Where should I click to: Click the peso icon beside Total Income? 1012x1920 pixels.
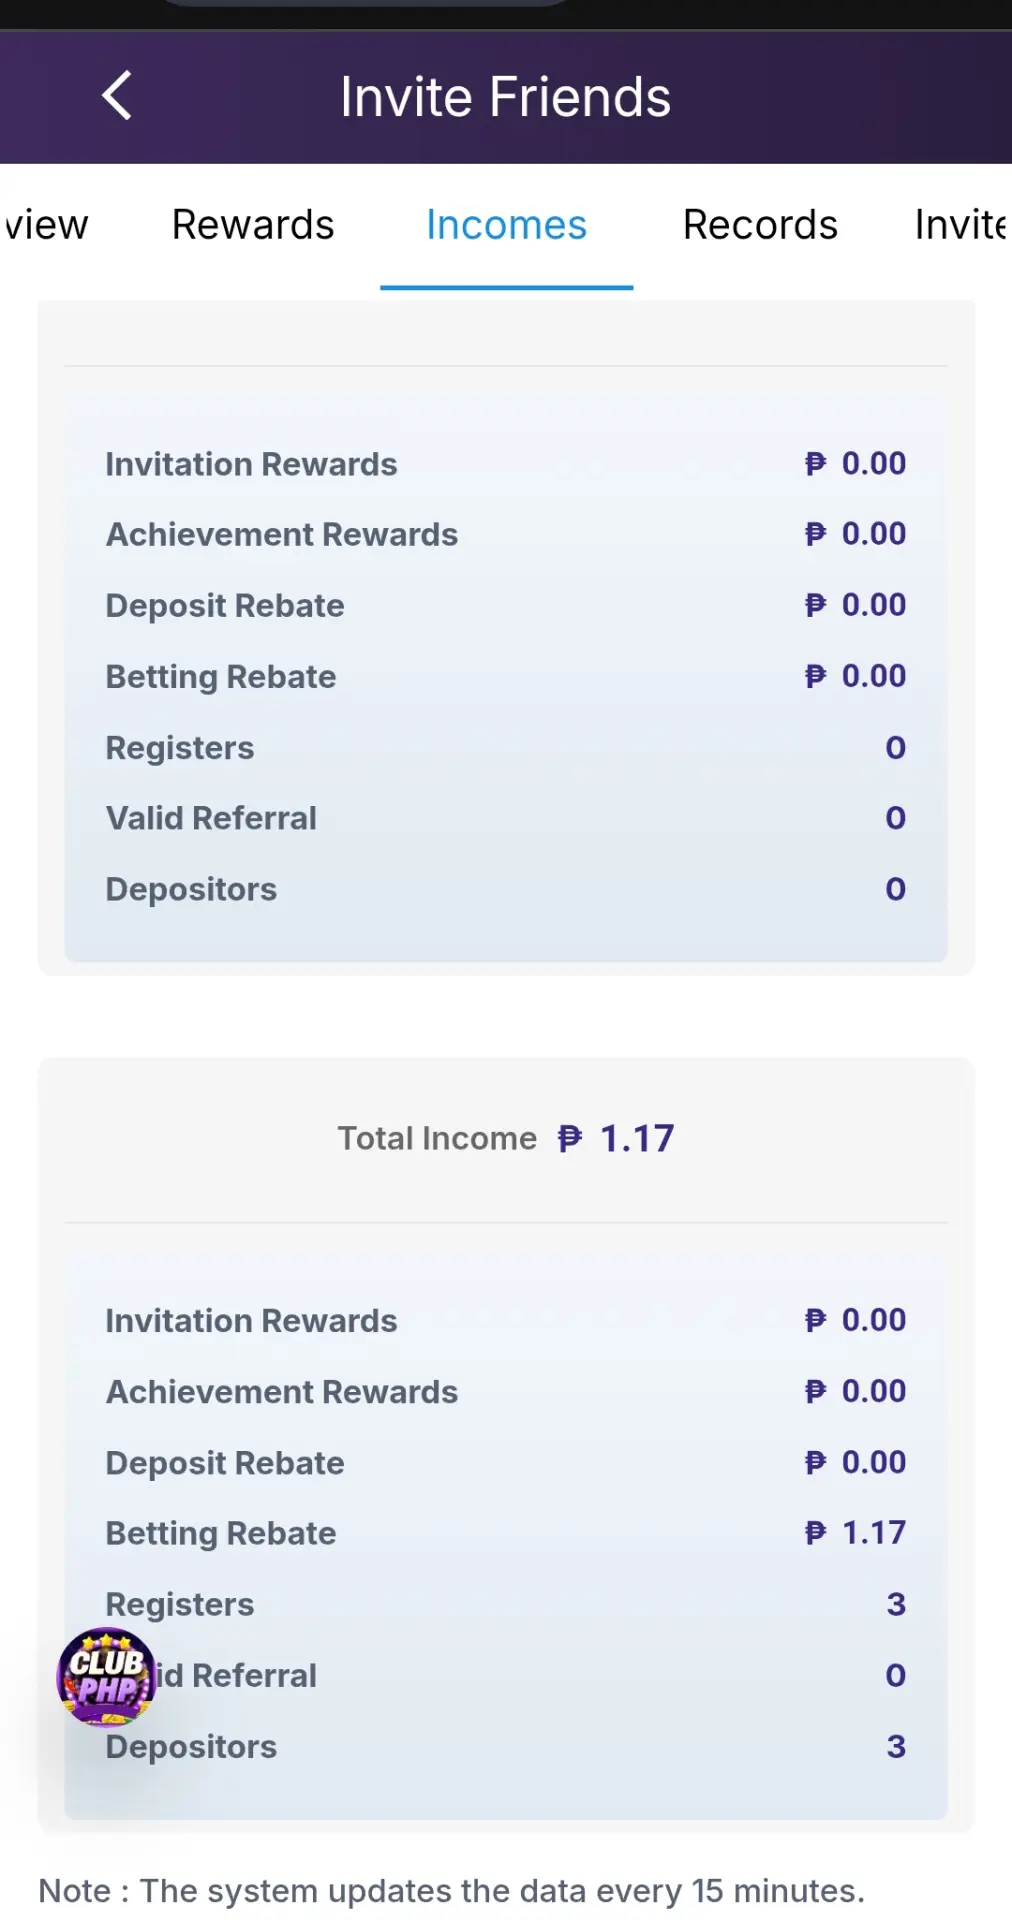(x=570, y=1138)
